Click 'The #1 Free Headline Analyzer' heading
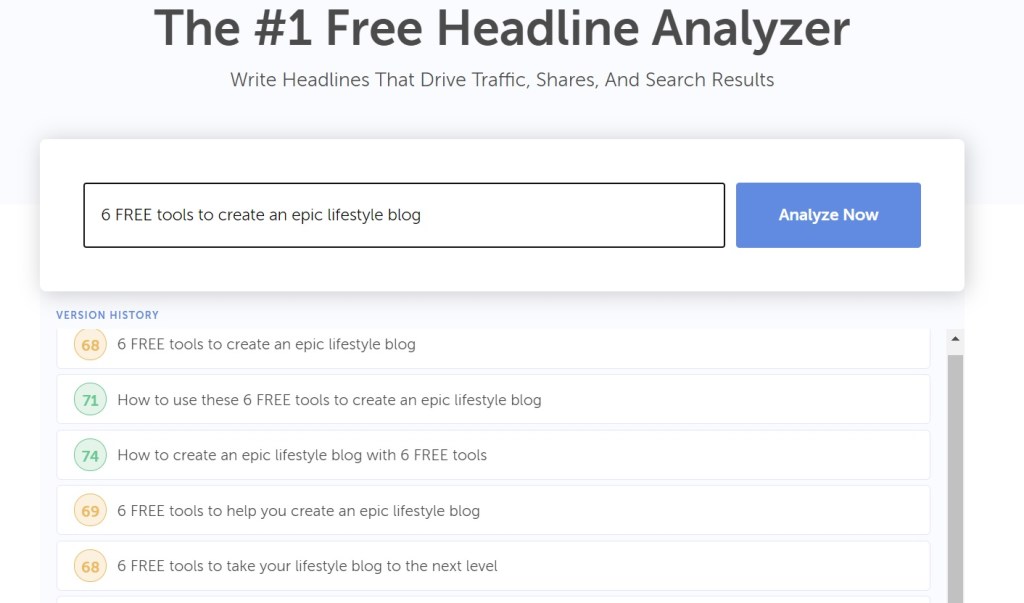This screenshot has height=603, width=1024. (x=501, y=29)
